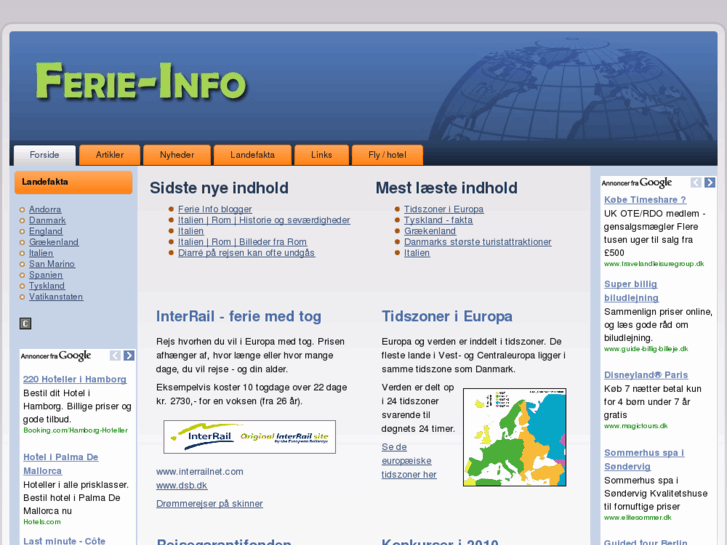Click the Mest læste indhold heading
The height and width of the screenshot is (545, 727).
tap(446, 188)
